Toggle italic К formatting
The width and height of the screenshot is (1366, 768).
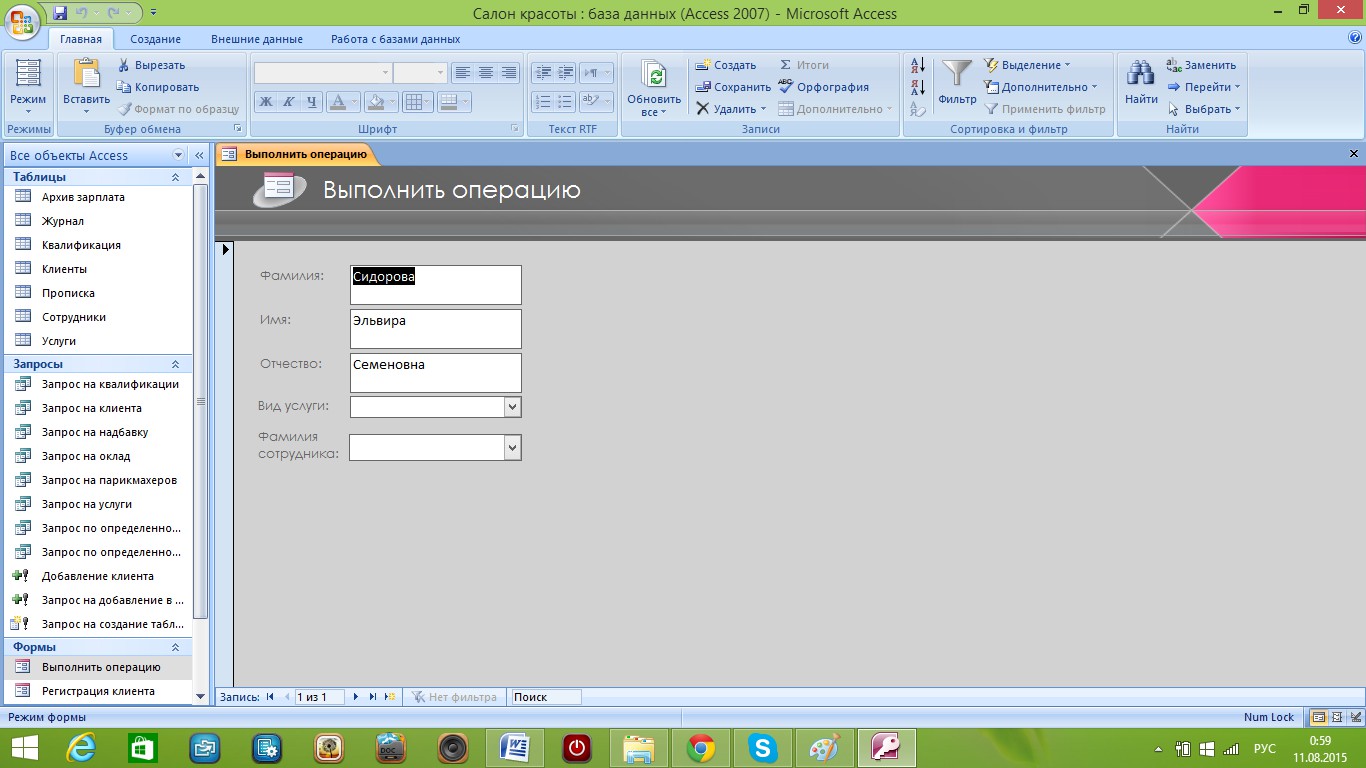coord(288,101)
